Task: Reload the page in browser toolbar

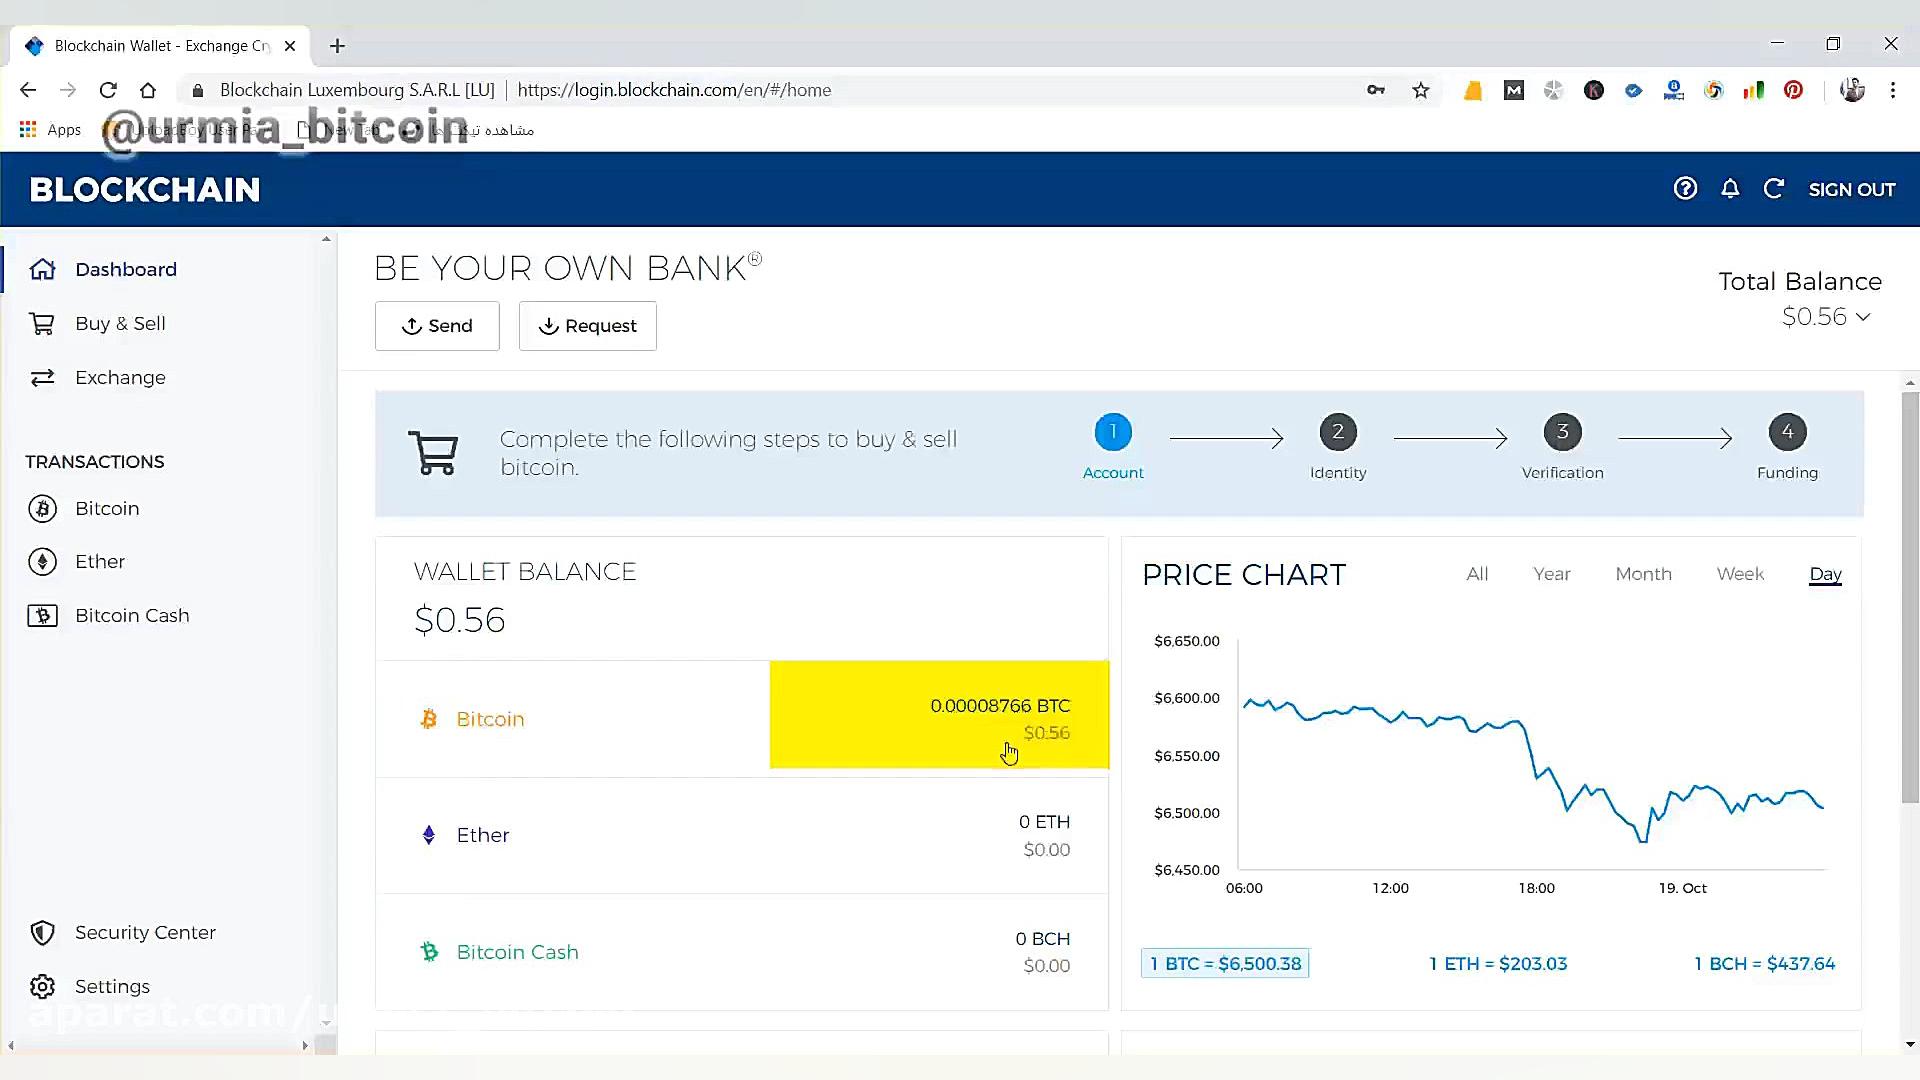Action: point(108,90)
